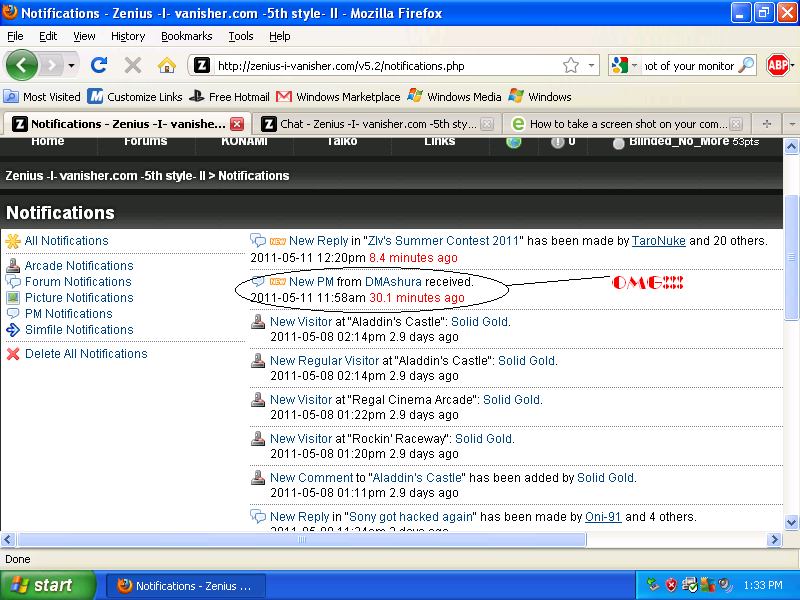The height and width of the screenshot is (600, 800).
Task: Click the red X Delete All icon
Action: click(x=13, y=354)
